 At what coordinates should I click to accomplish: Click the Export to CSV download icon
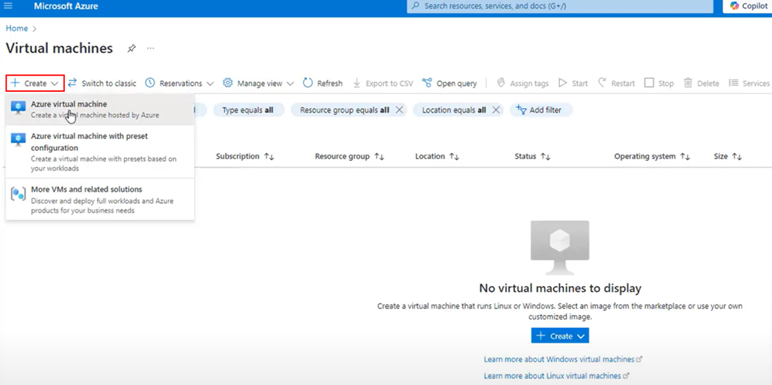(357, 83)
